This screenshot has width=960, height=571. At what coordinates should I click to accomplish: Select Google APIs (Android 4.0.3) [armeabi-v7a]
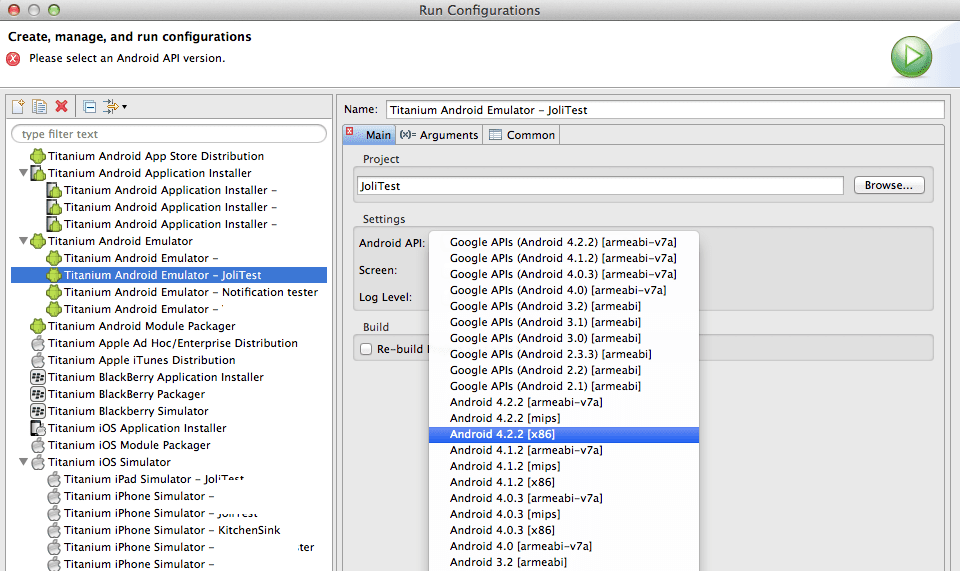564,274
